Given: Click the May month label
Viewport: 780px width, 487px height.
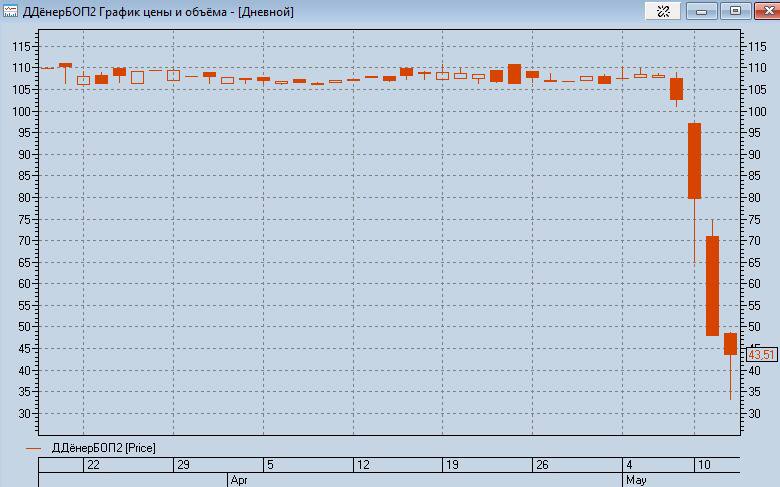Looking at the screenshot, I should pos(636,481).
